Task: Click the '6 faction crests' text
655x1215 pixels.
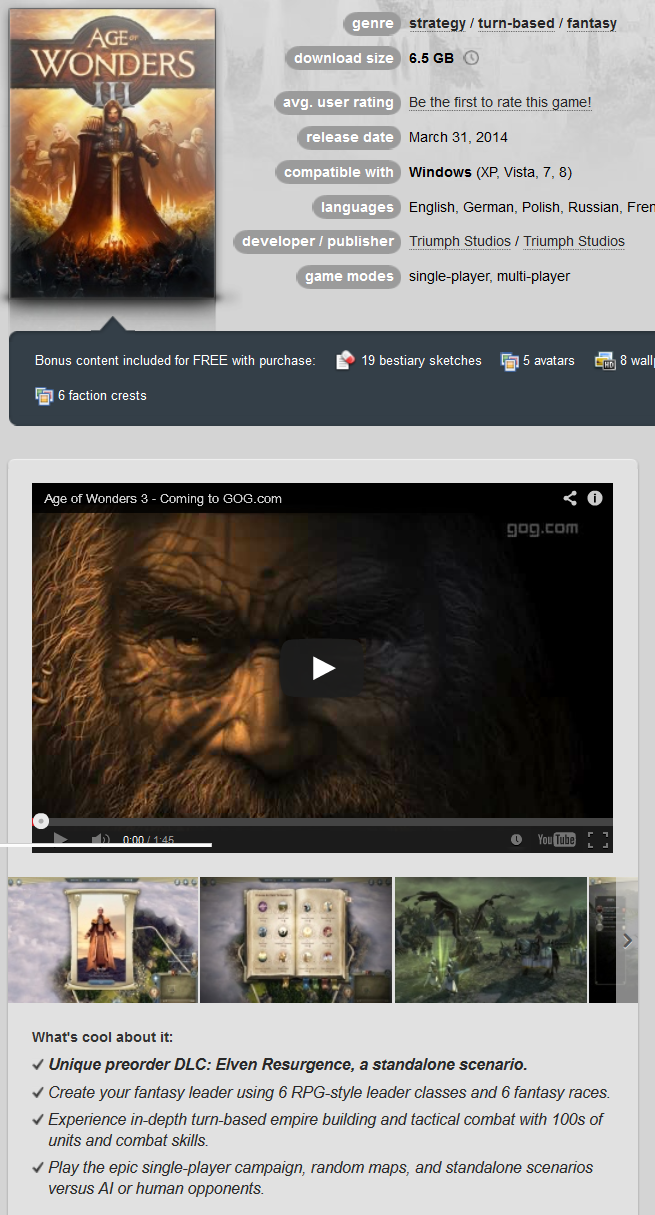Action: pos(102,395)
